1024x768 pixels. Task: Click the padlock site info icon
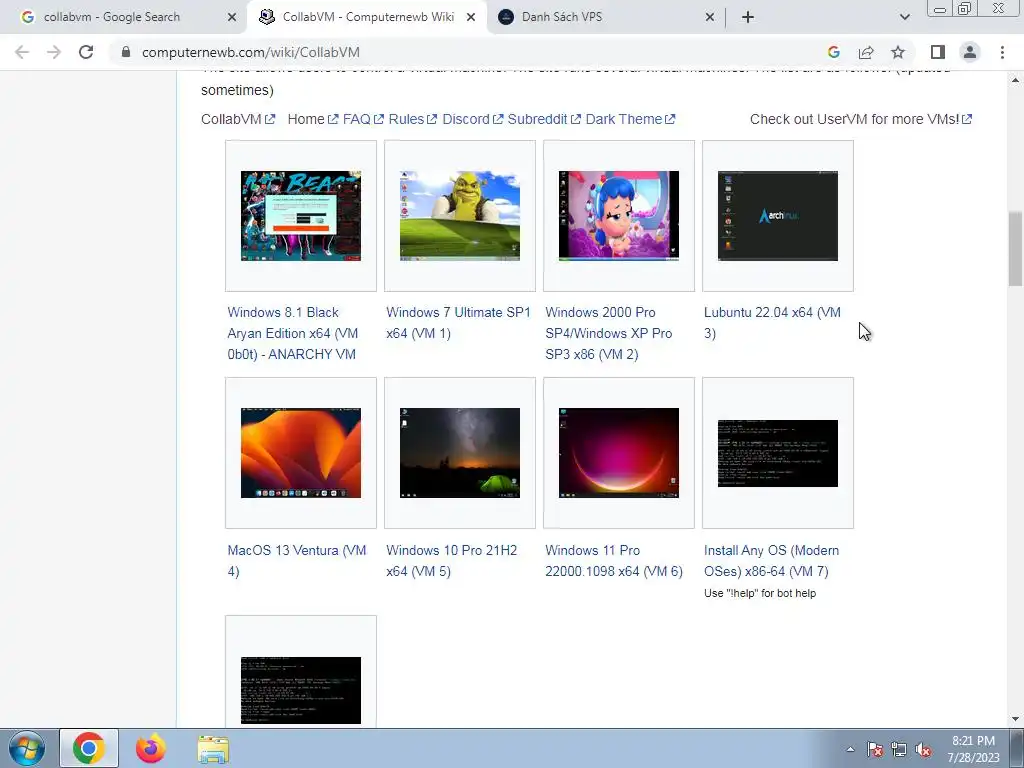(x=126, y=52)
